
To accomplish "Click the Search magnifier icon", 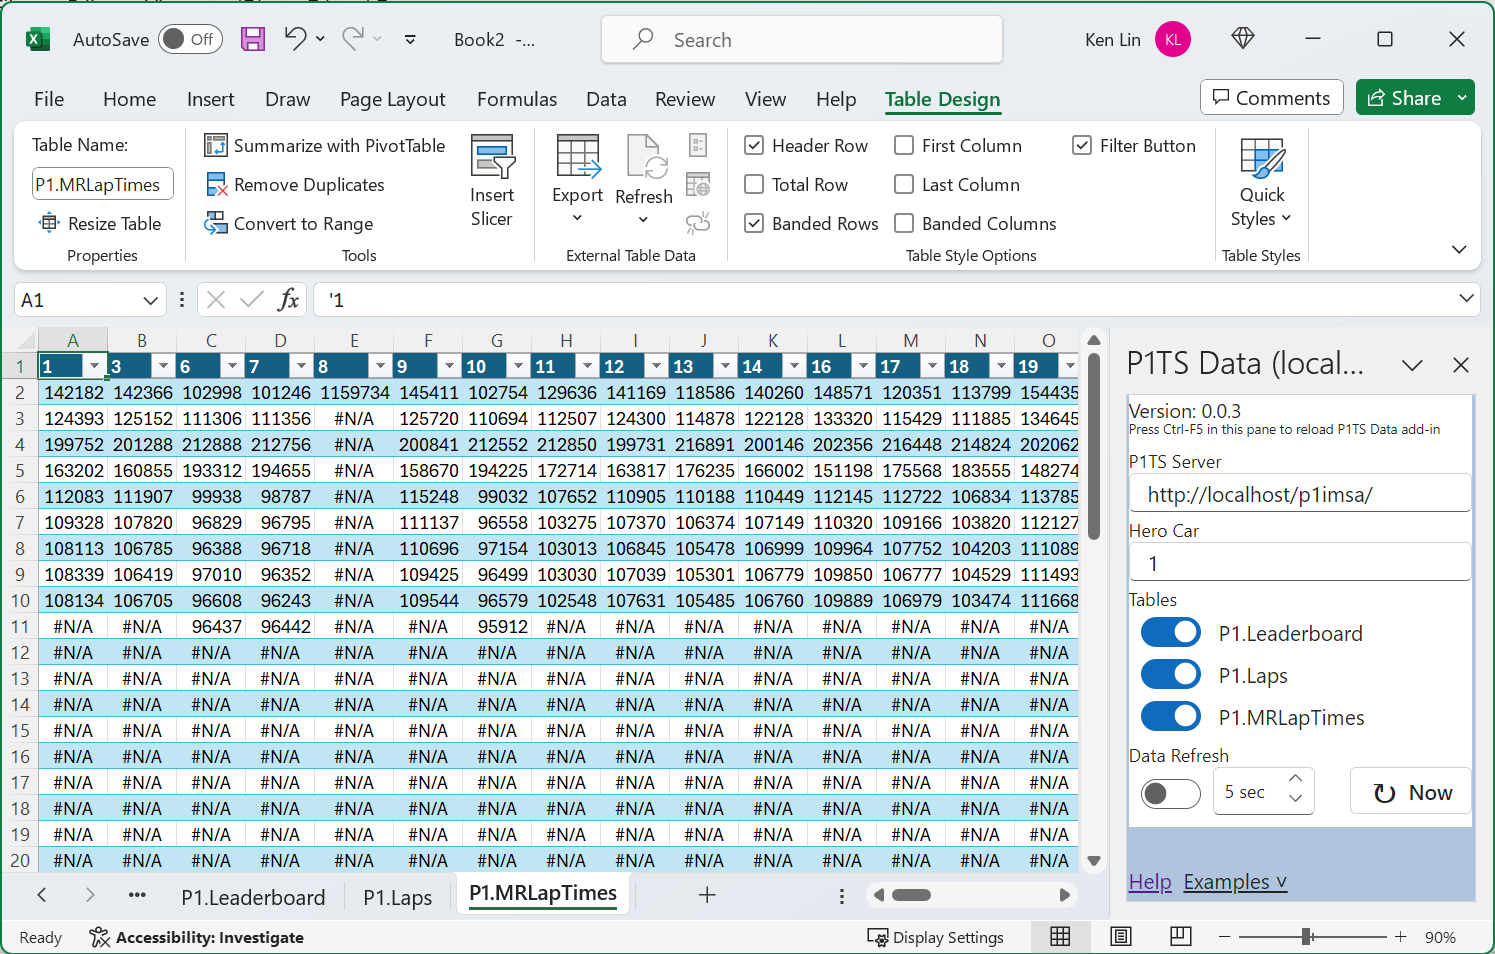I will click(643, 39).
